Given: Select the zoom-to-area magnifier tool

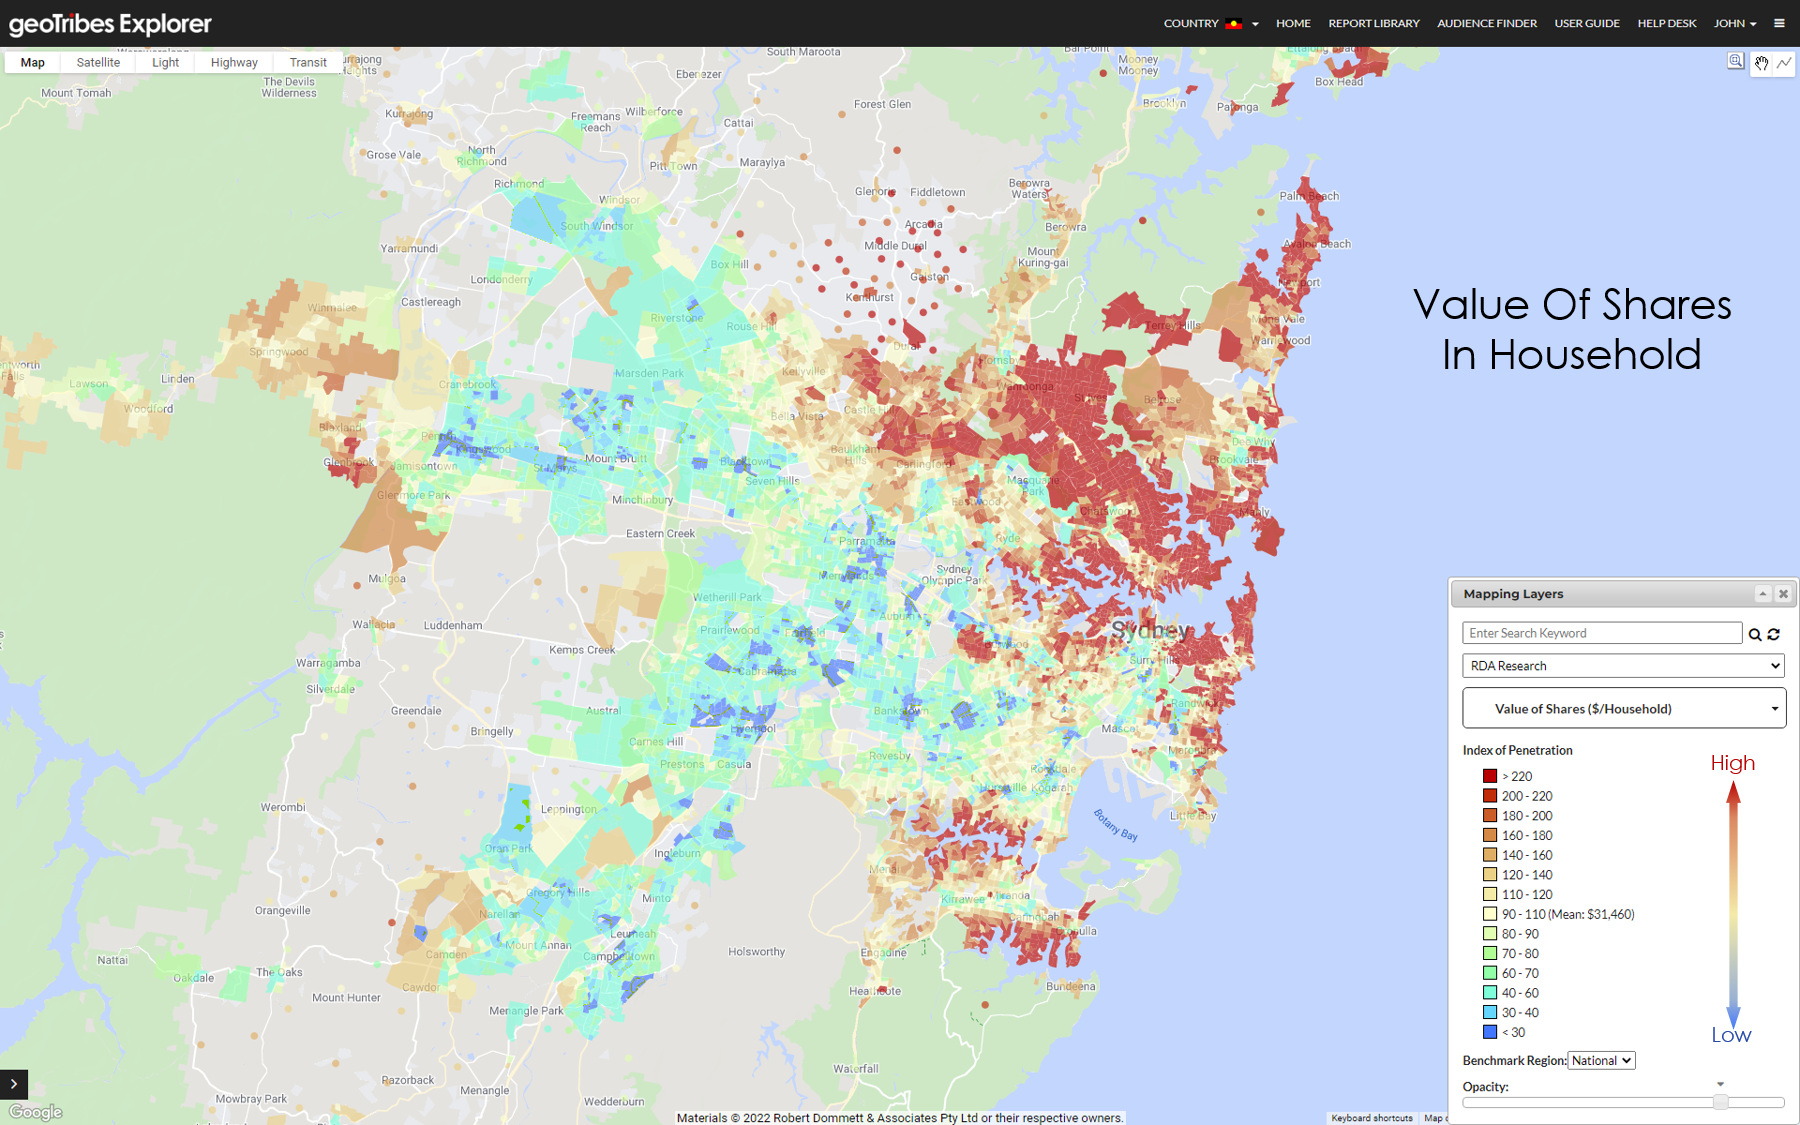Looking at the screenshot, I should pos(1736,62).
